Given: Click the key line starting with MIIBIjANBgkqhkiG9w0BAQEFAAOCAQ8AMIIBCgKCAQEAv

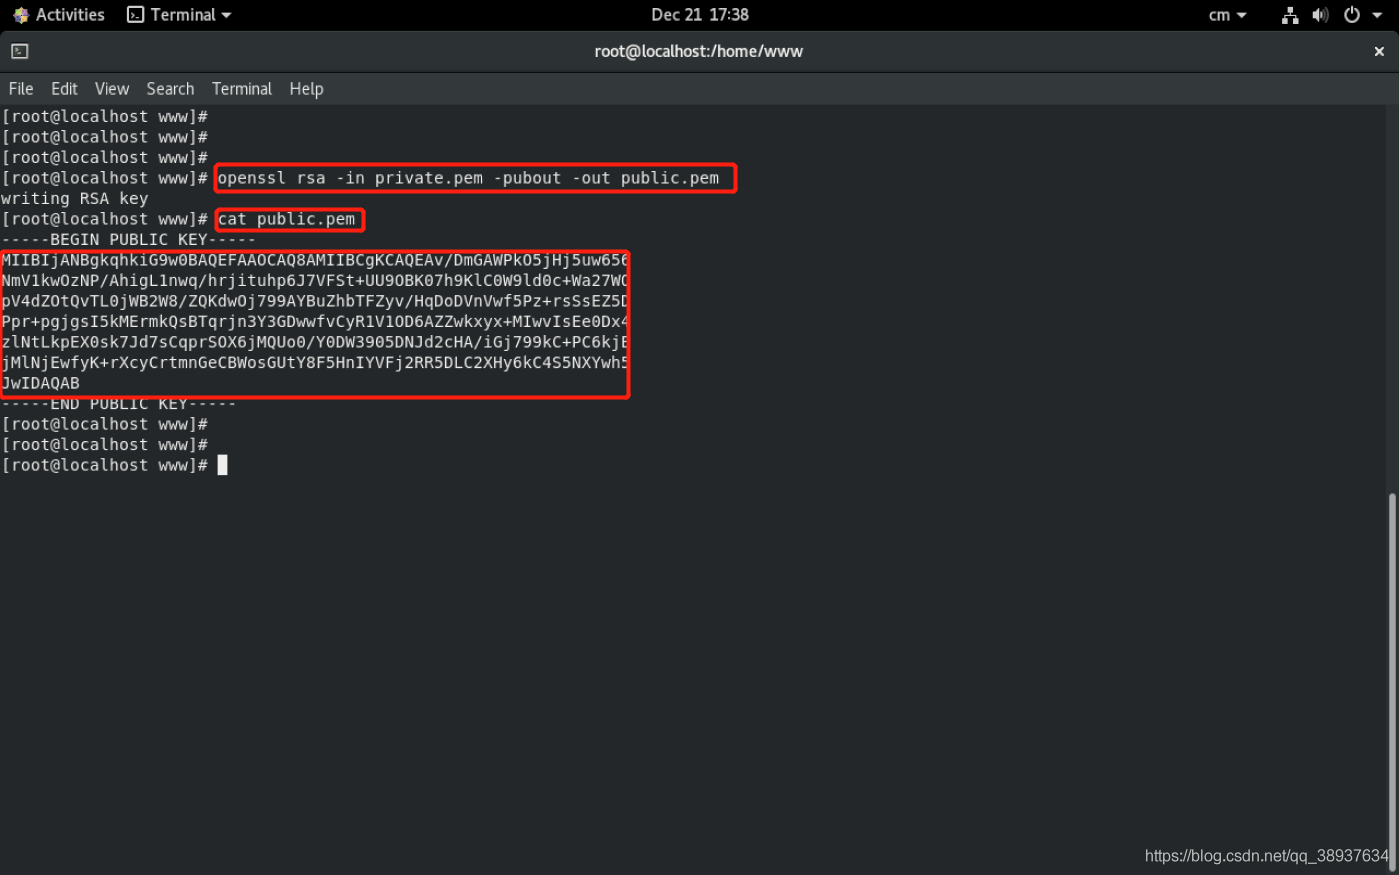Looking at the screenshot, I should tap(315, 261).
